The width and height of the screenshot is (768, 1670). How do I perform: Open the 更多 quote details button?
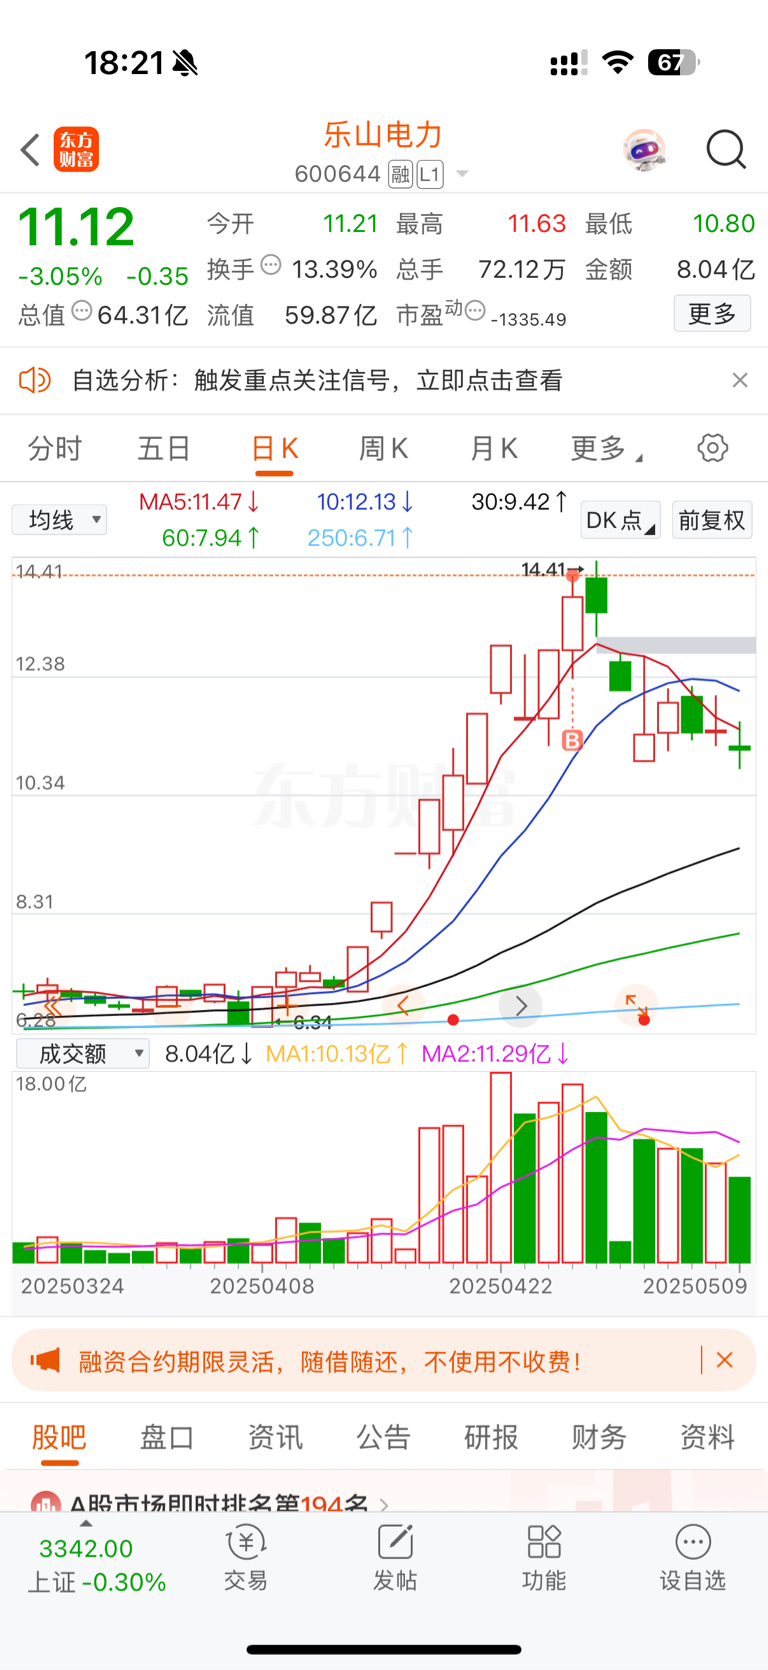[x=712, y=314]
